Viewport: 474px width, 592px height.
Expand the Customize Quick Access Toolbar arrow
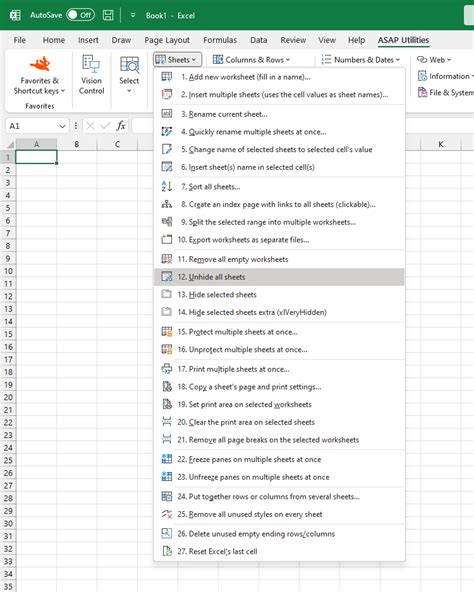(x=133, y=15)
